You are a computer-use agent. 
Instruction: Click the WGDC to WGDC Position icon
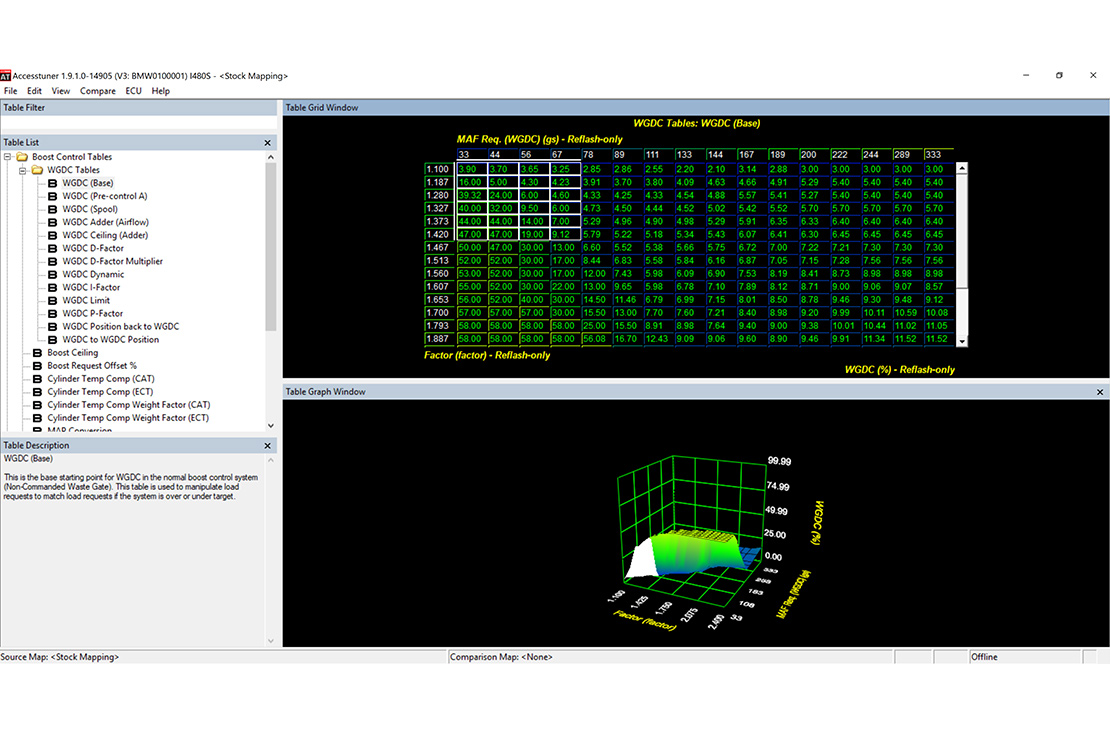click(x=52, y=340)
